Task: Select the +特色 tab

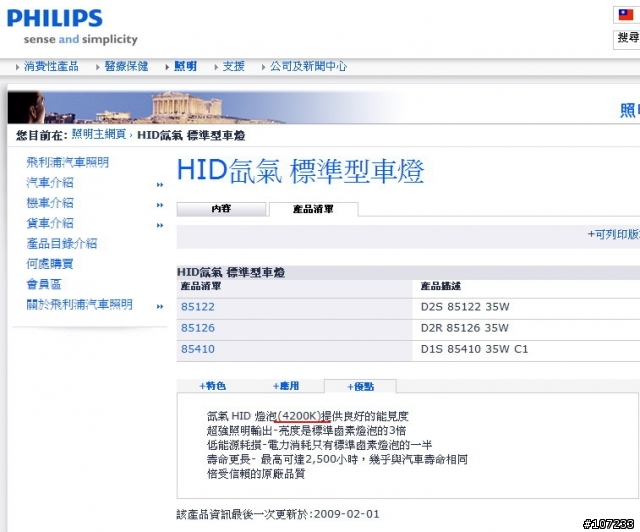Action: (x=213, y=386)
